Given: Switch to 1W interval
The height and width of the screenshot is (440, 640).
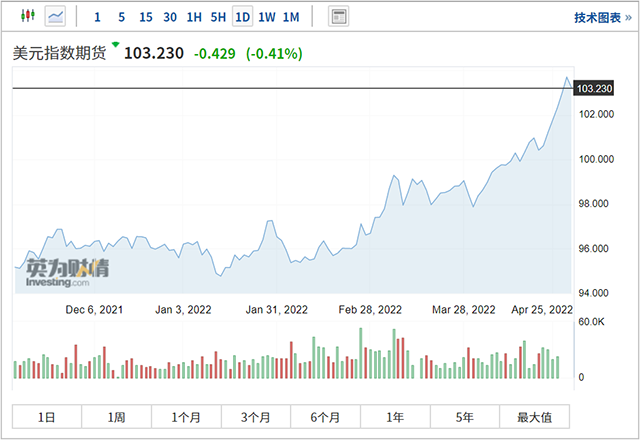Looking at the screenshot, I should click(267, 17).
